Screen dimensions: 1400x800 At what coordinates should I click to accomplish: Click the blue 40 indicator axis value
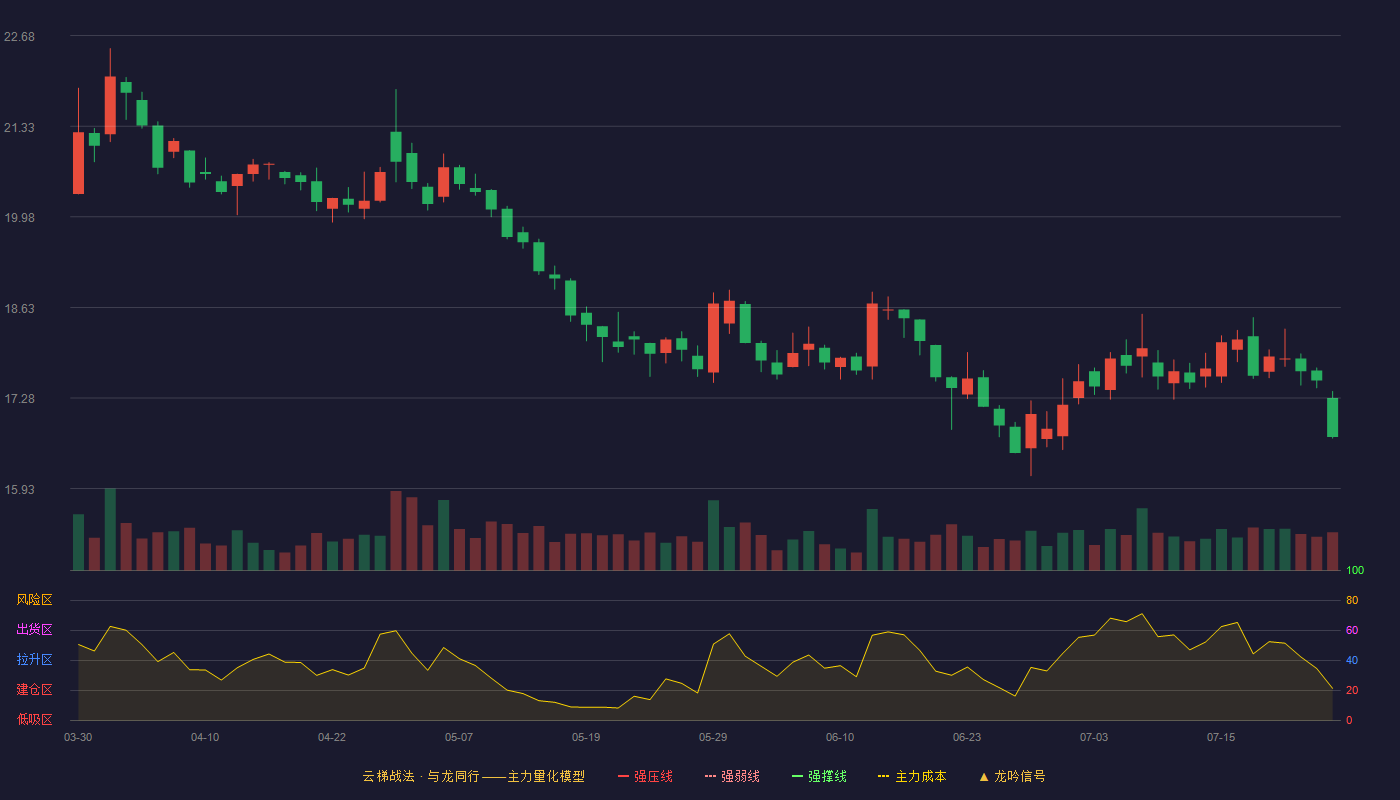click(1352, 660)
